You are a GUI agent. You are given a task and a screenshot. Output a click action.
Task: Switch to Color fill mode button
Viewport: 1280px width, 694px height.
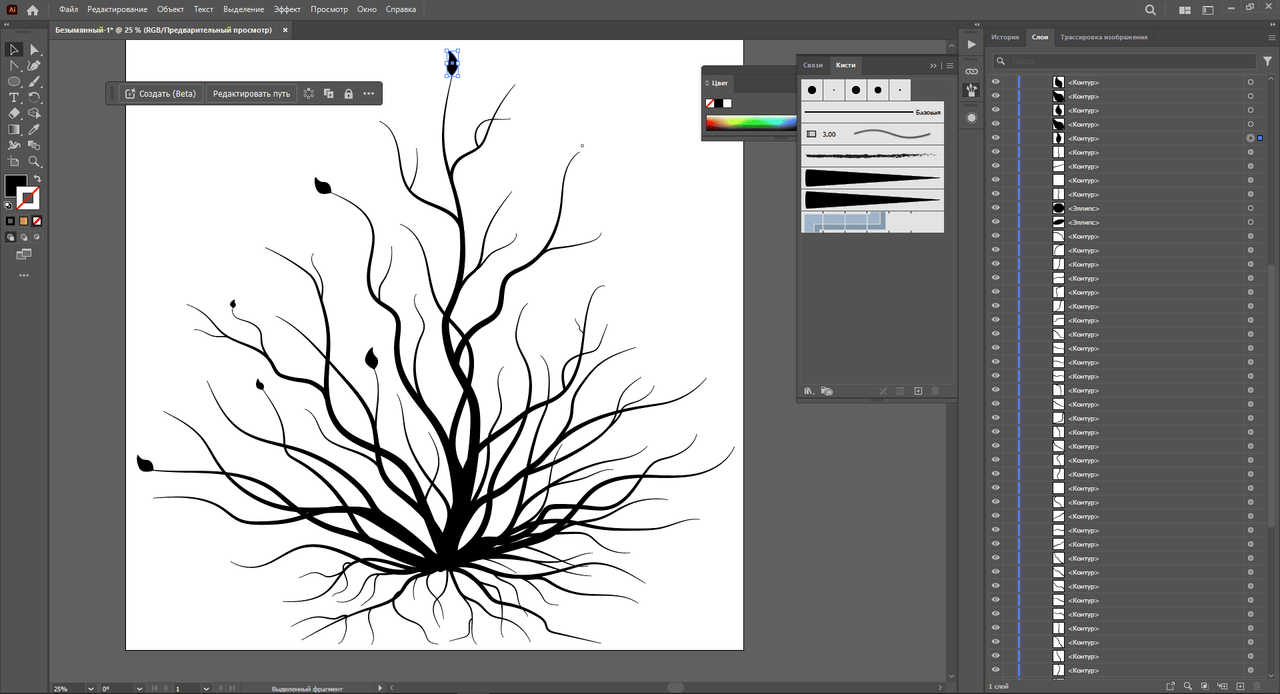click(x=10, y=220)
